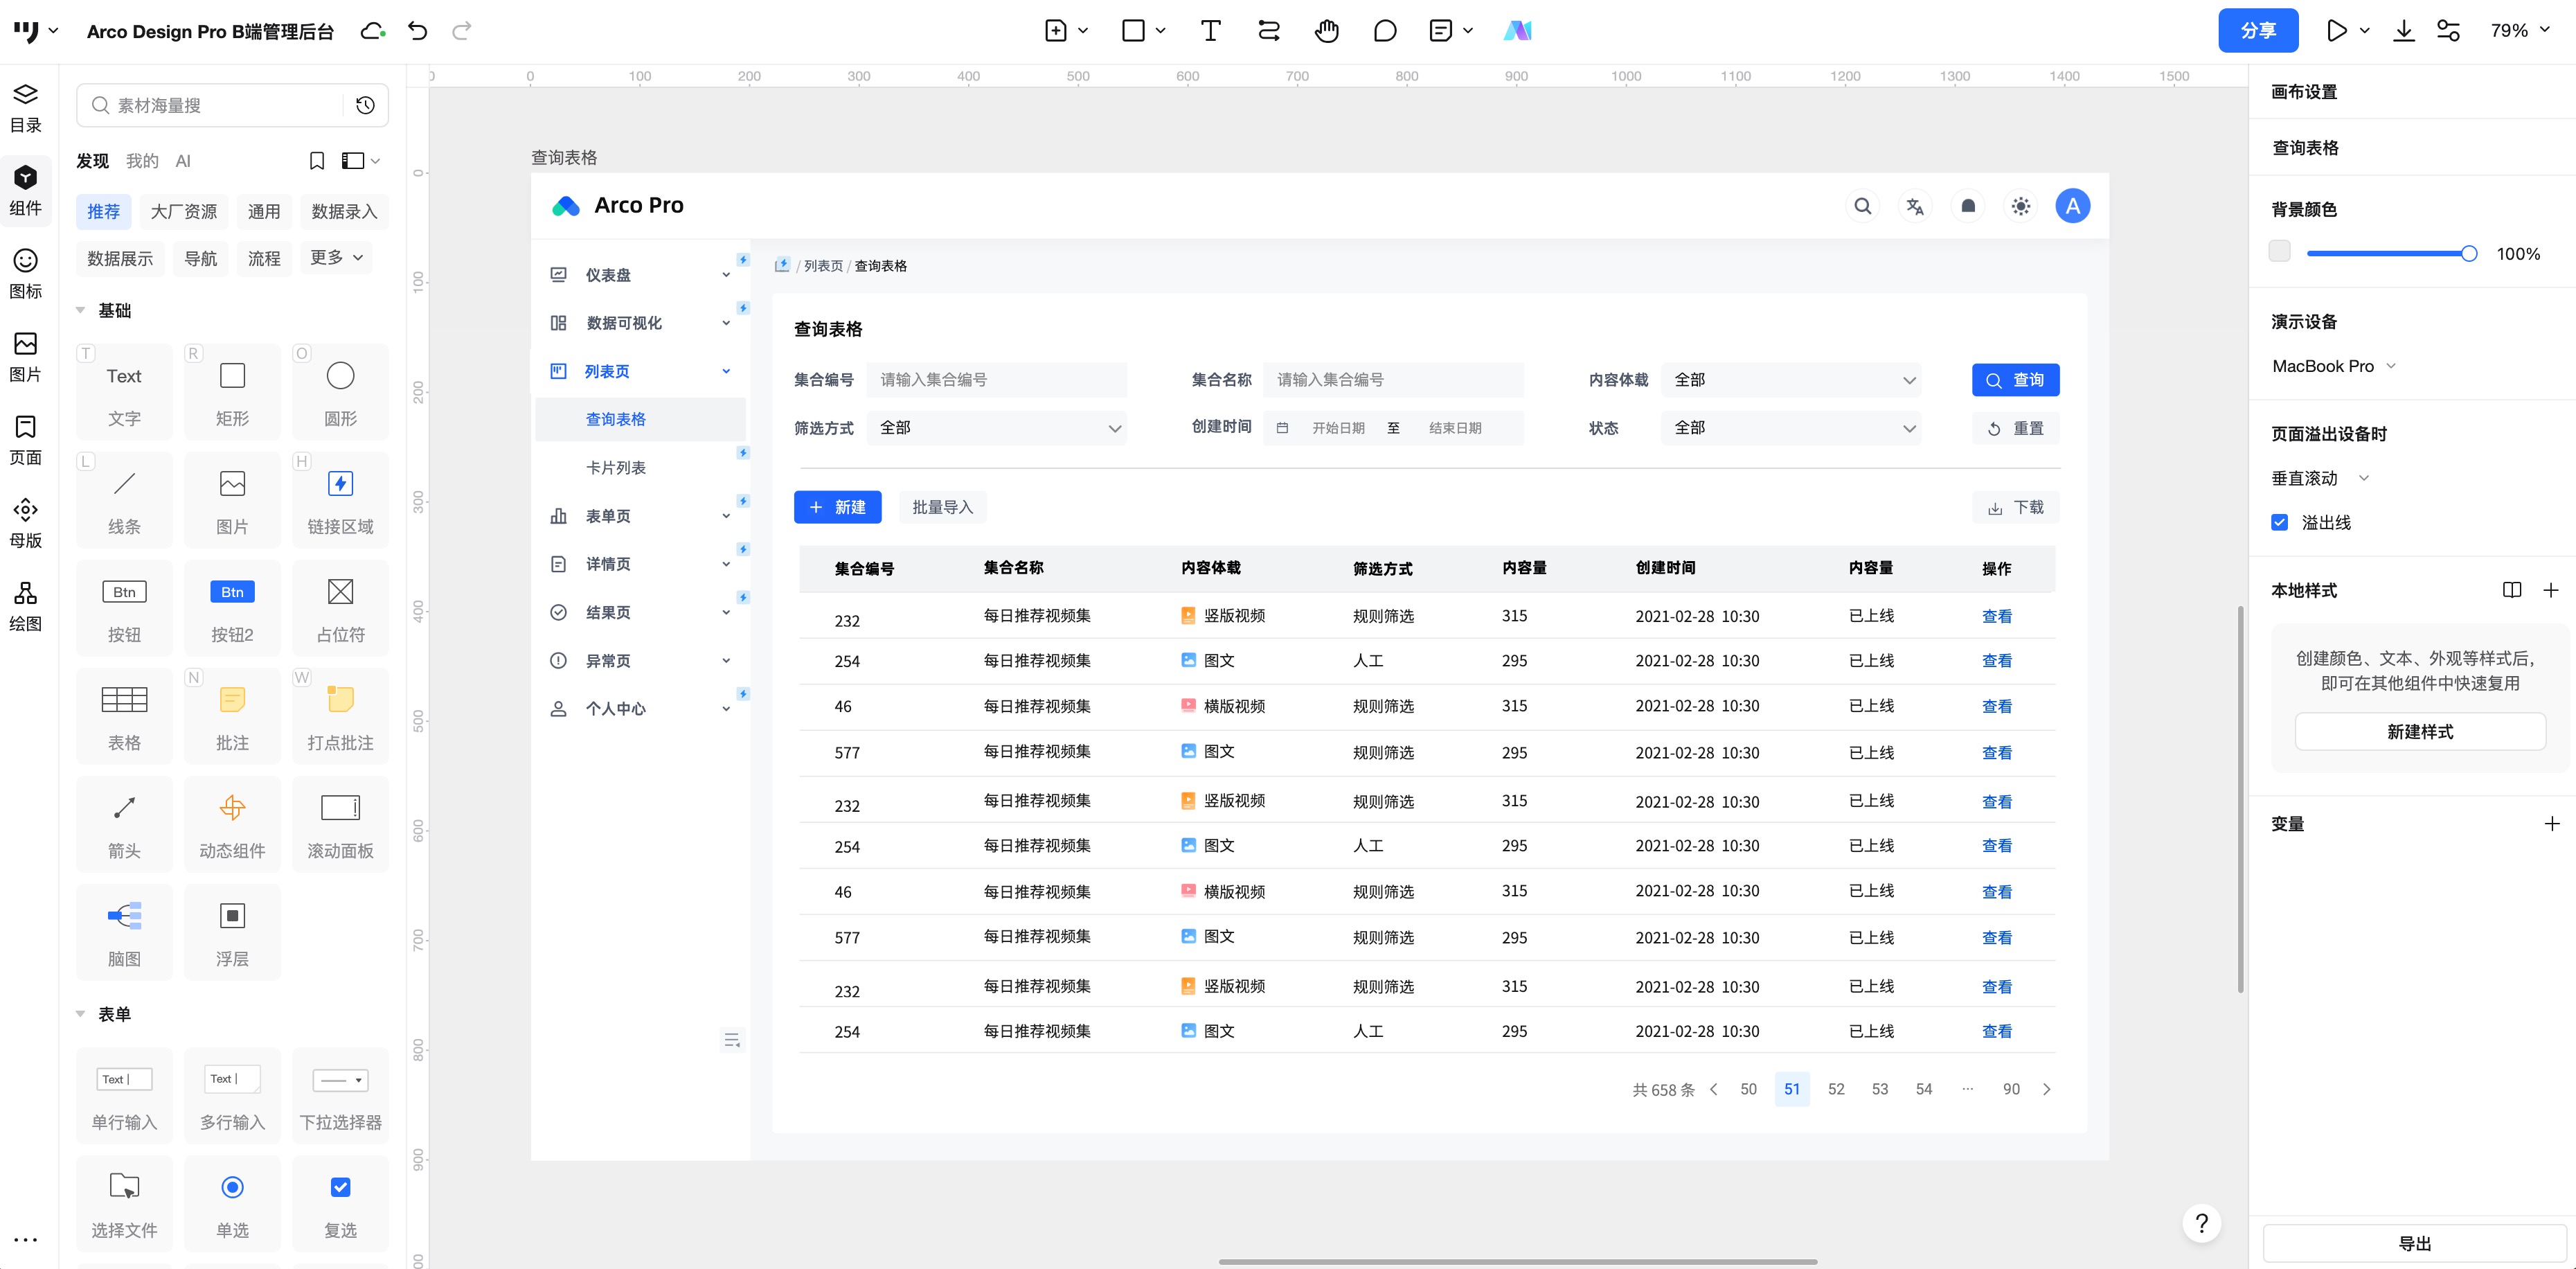Select the comment bubble tool
This screenshot has height=1269, width=2576.
coord(1384,31)
